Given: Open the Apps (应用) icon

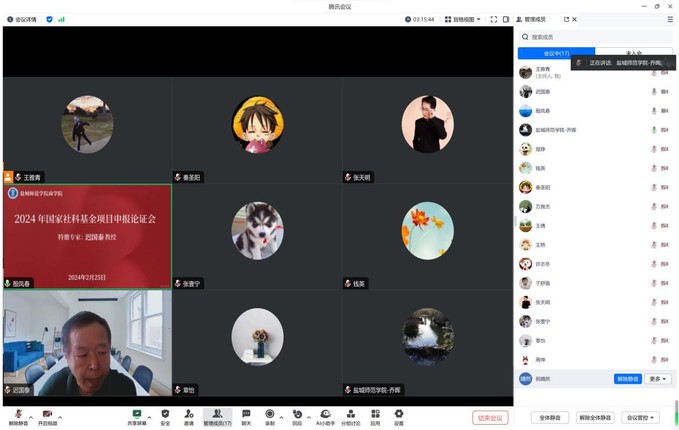Looking at the screenshot, I should click(x=375, y=414).
